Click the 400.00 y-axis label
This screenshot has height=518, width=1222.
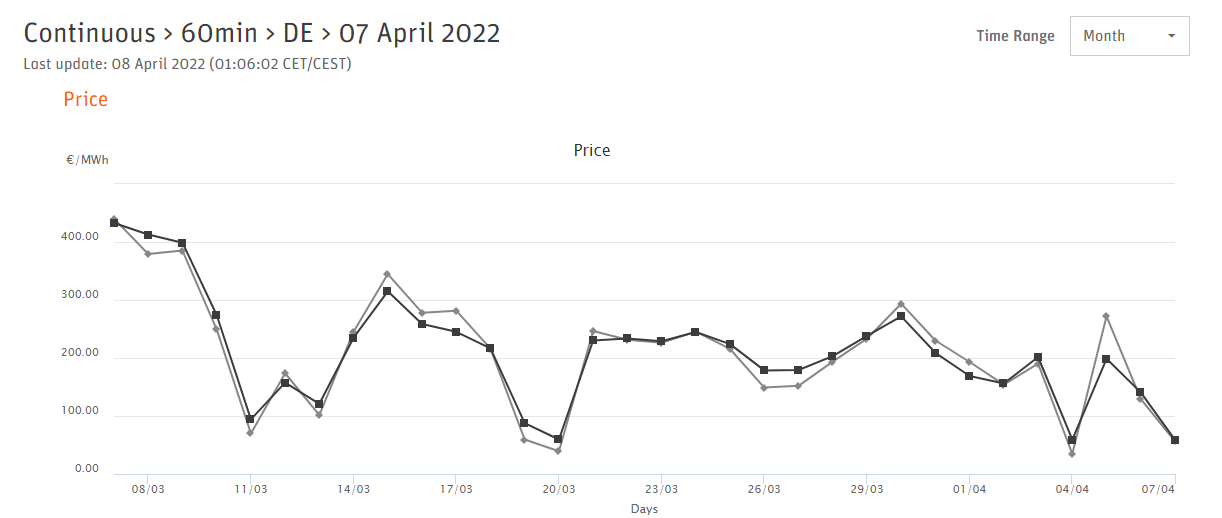79,237
